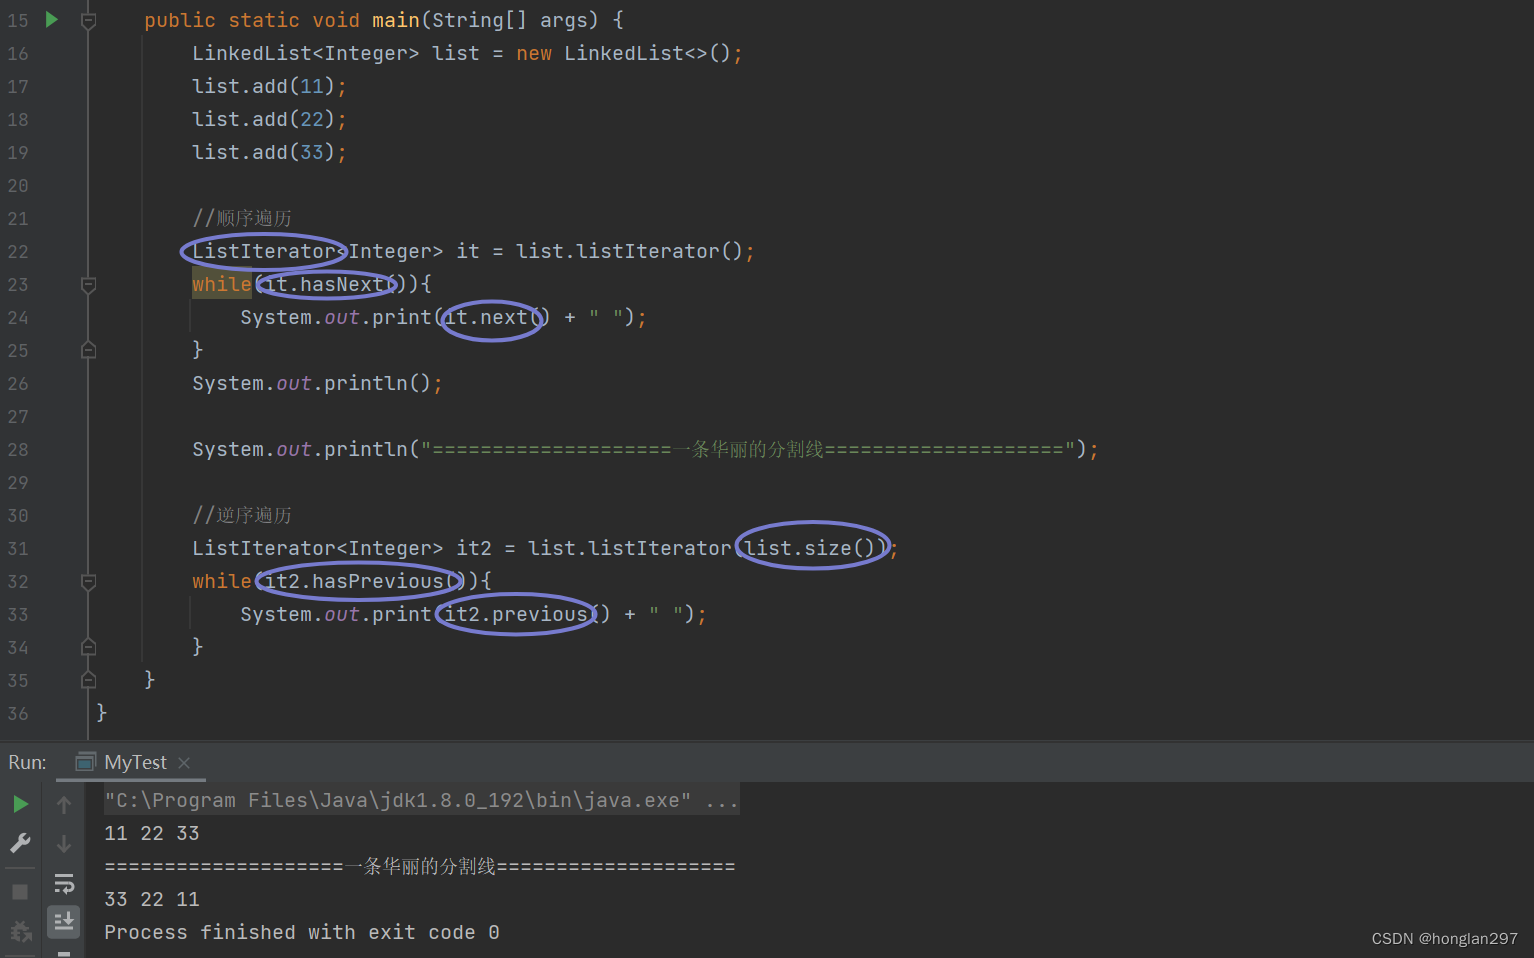Click the 'main' method name on line 15
1534x958 pixels.
point(396,20)
